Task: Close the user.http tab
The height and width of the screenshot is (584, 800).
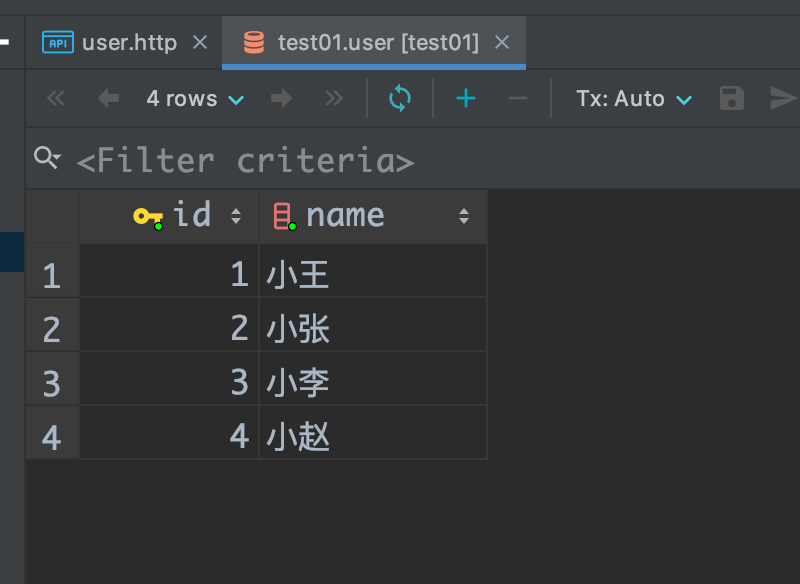Action: [200, 43]
